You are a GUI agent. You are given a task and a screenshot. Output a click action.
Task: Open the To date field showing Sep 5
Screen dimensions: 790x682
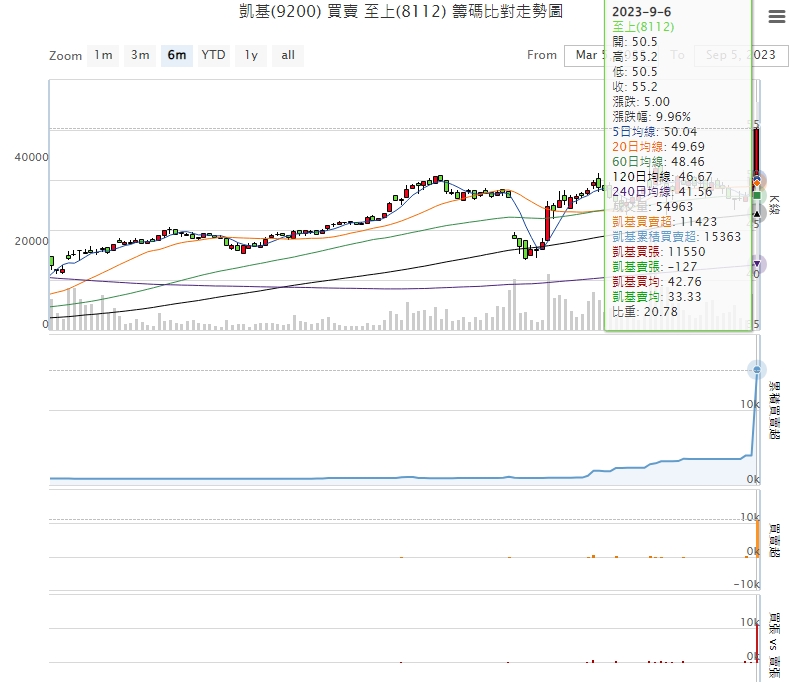[740, 55]
